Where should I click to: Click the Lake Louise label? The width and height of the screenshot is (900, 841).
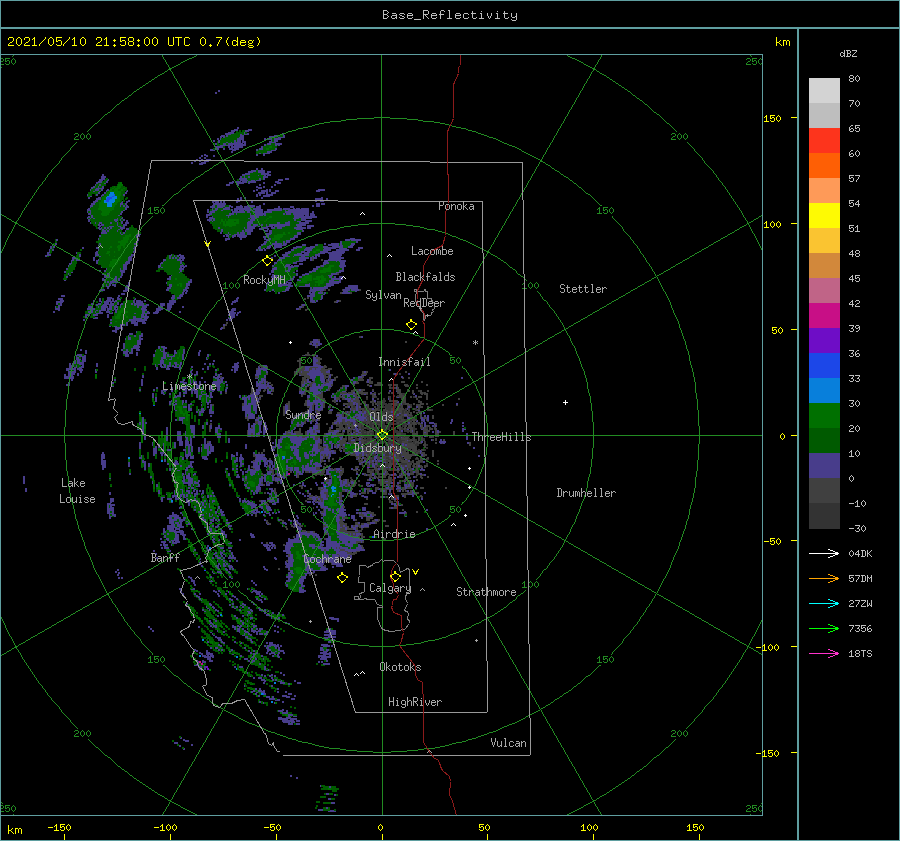point(77,491)
